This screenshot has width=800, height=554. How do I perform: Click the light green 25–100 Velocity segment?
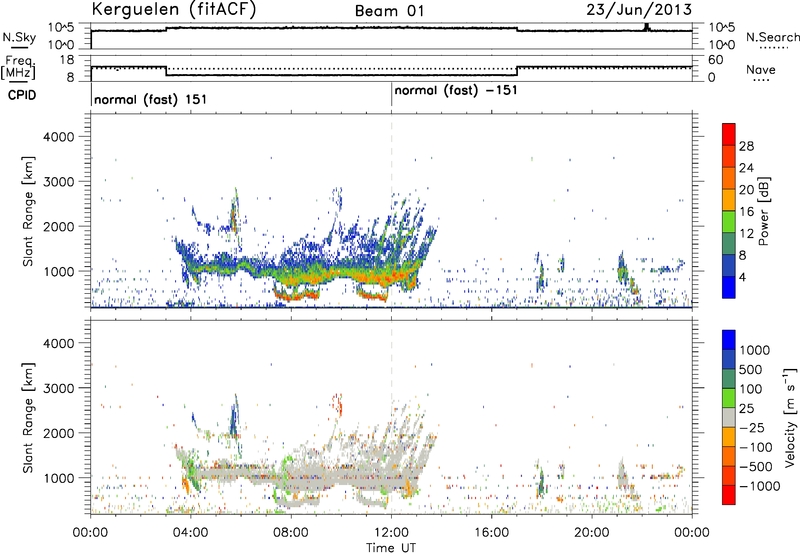[729, 398]
